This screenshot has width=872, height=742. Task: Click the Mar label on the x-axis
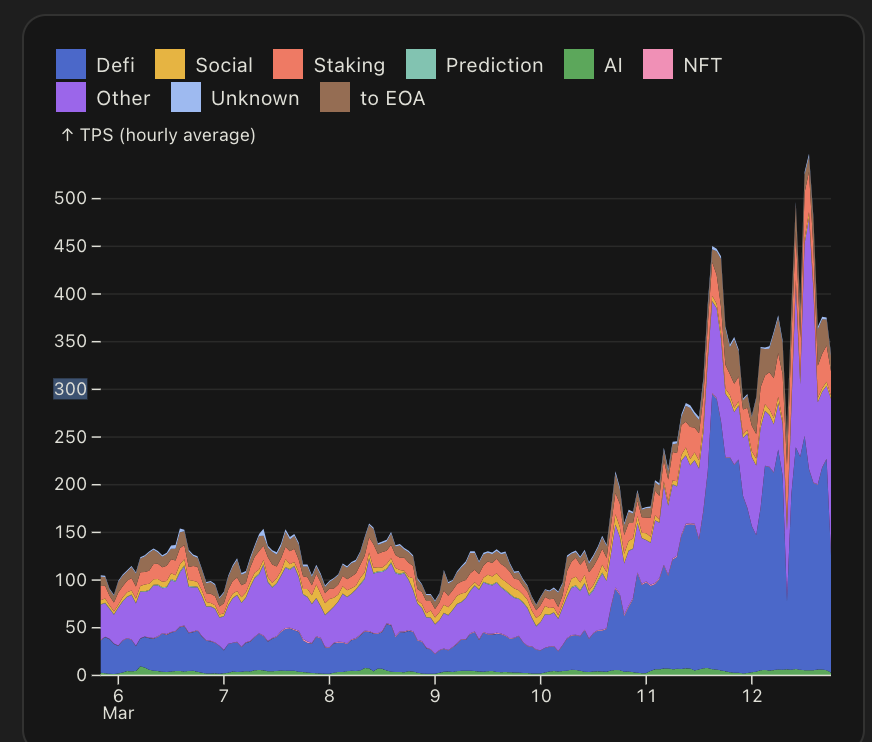[x=118, y=713]
